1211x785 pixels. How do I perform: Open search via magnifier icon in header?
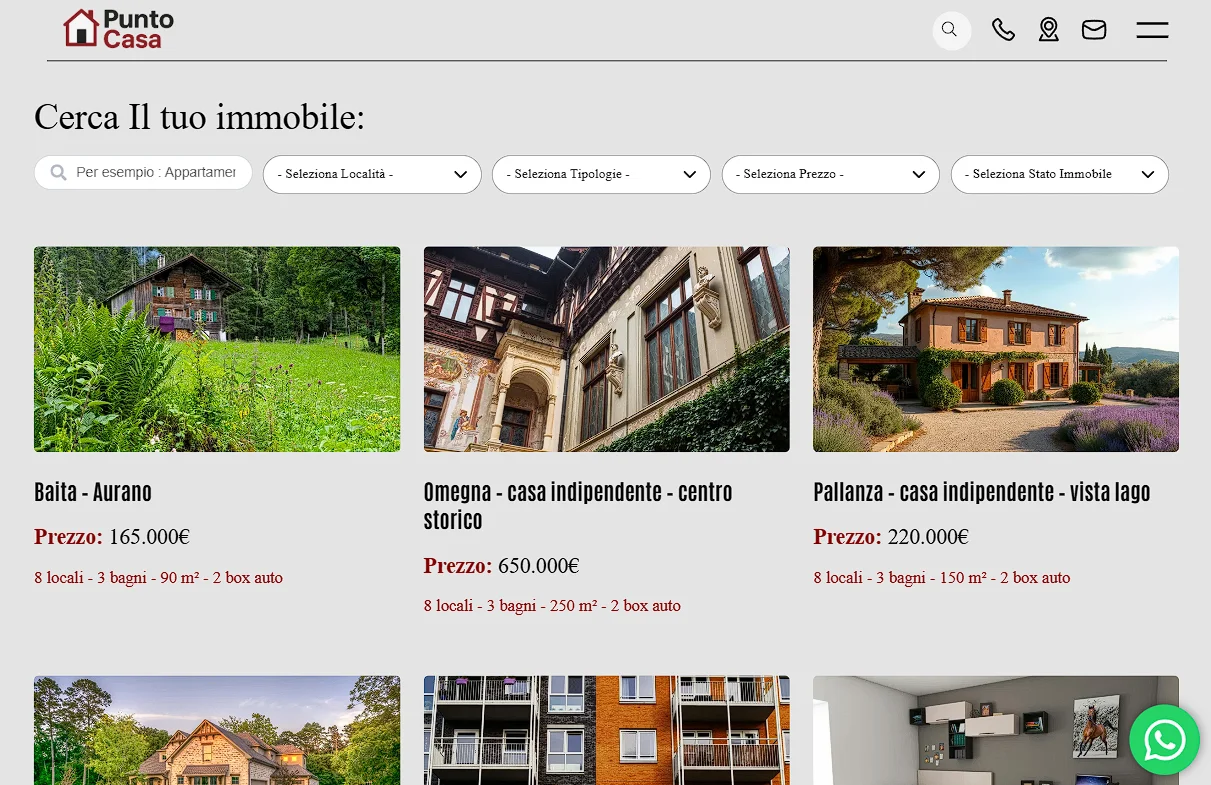pyautogui.click(x=951, y=30)
